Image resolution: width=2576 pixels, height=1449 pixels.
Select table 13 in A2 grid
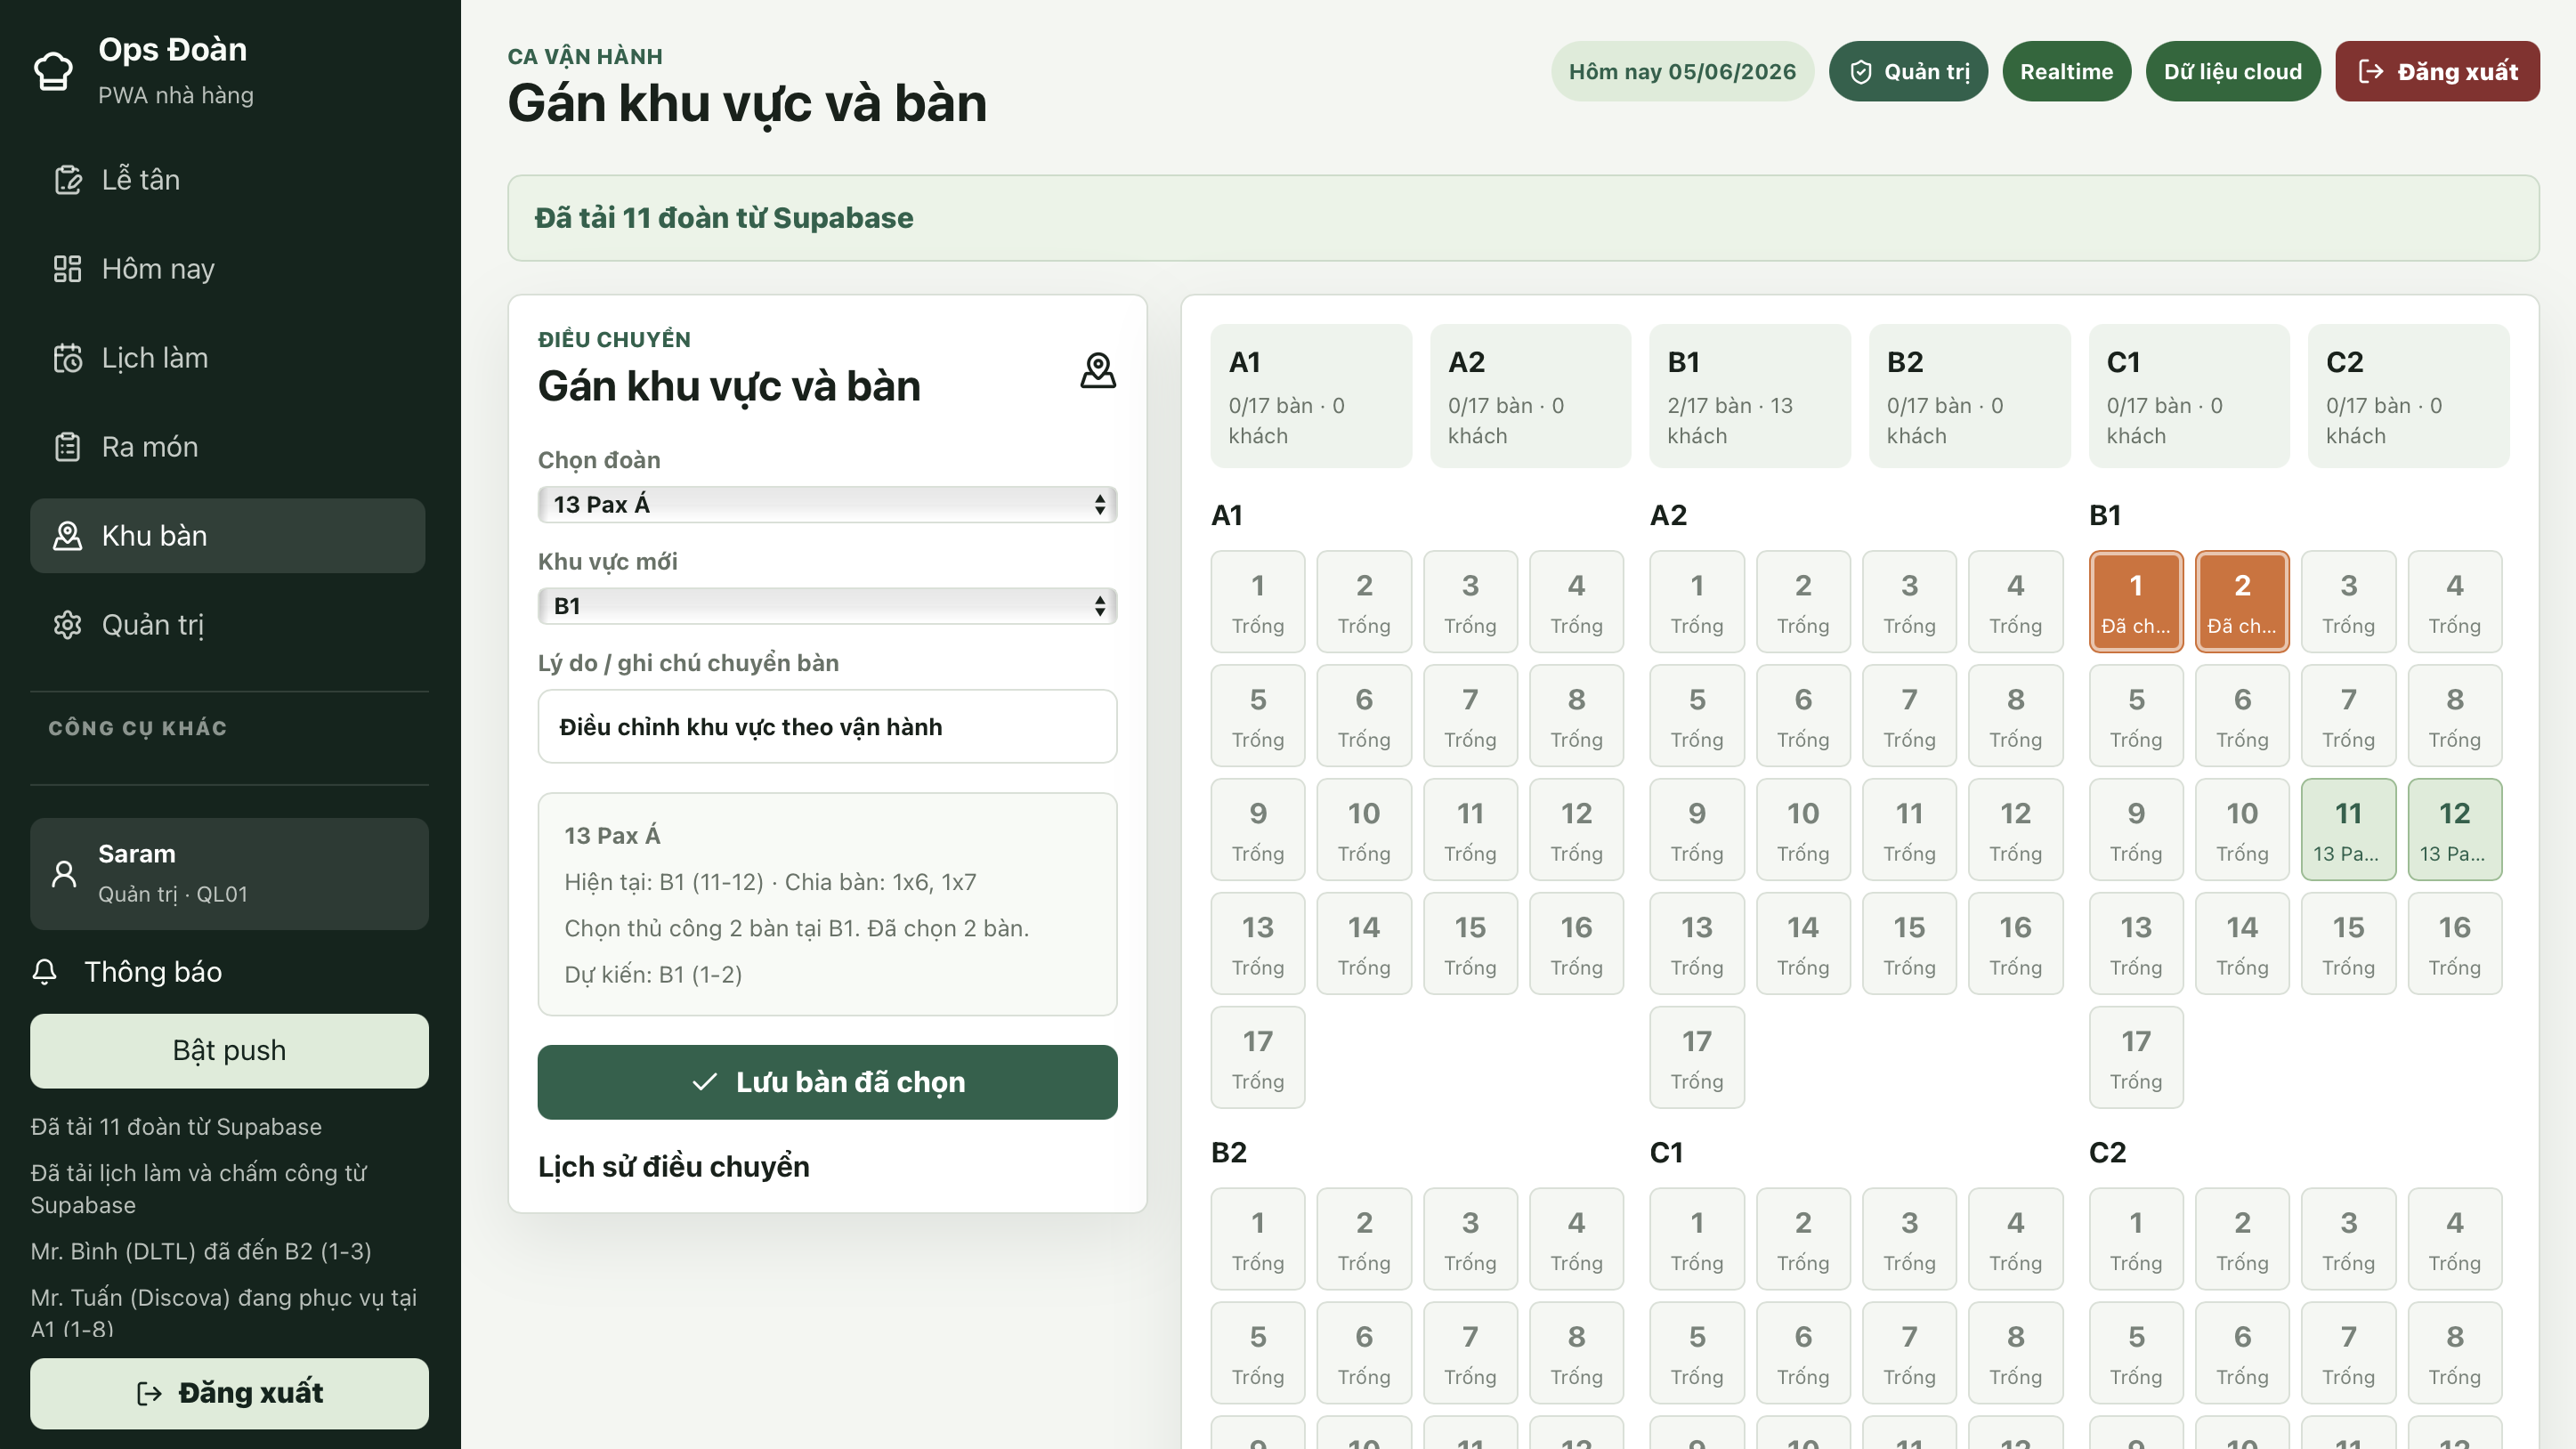click(x=1696, y=944)
